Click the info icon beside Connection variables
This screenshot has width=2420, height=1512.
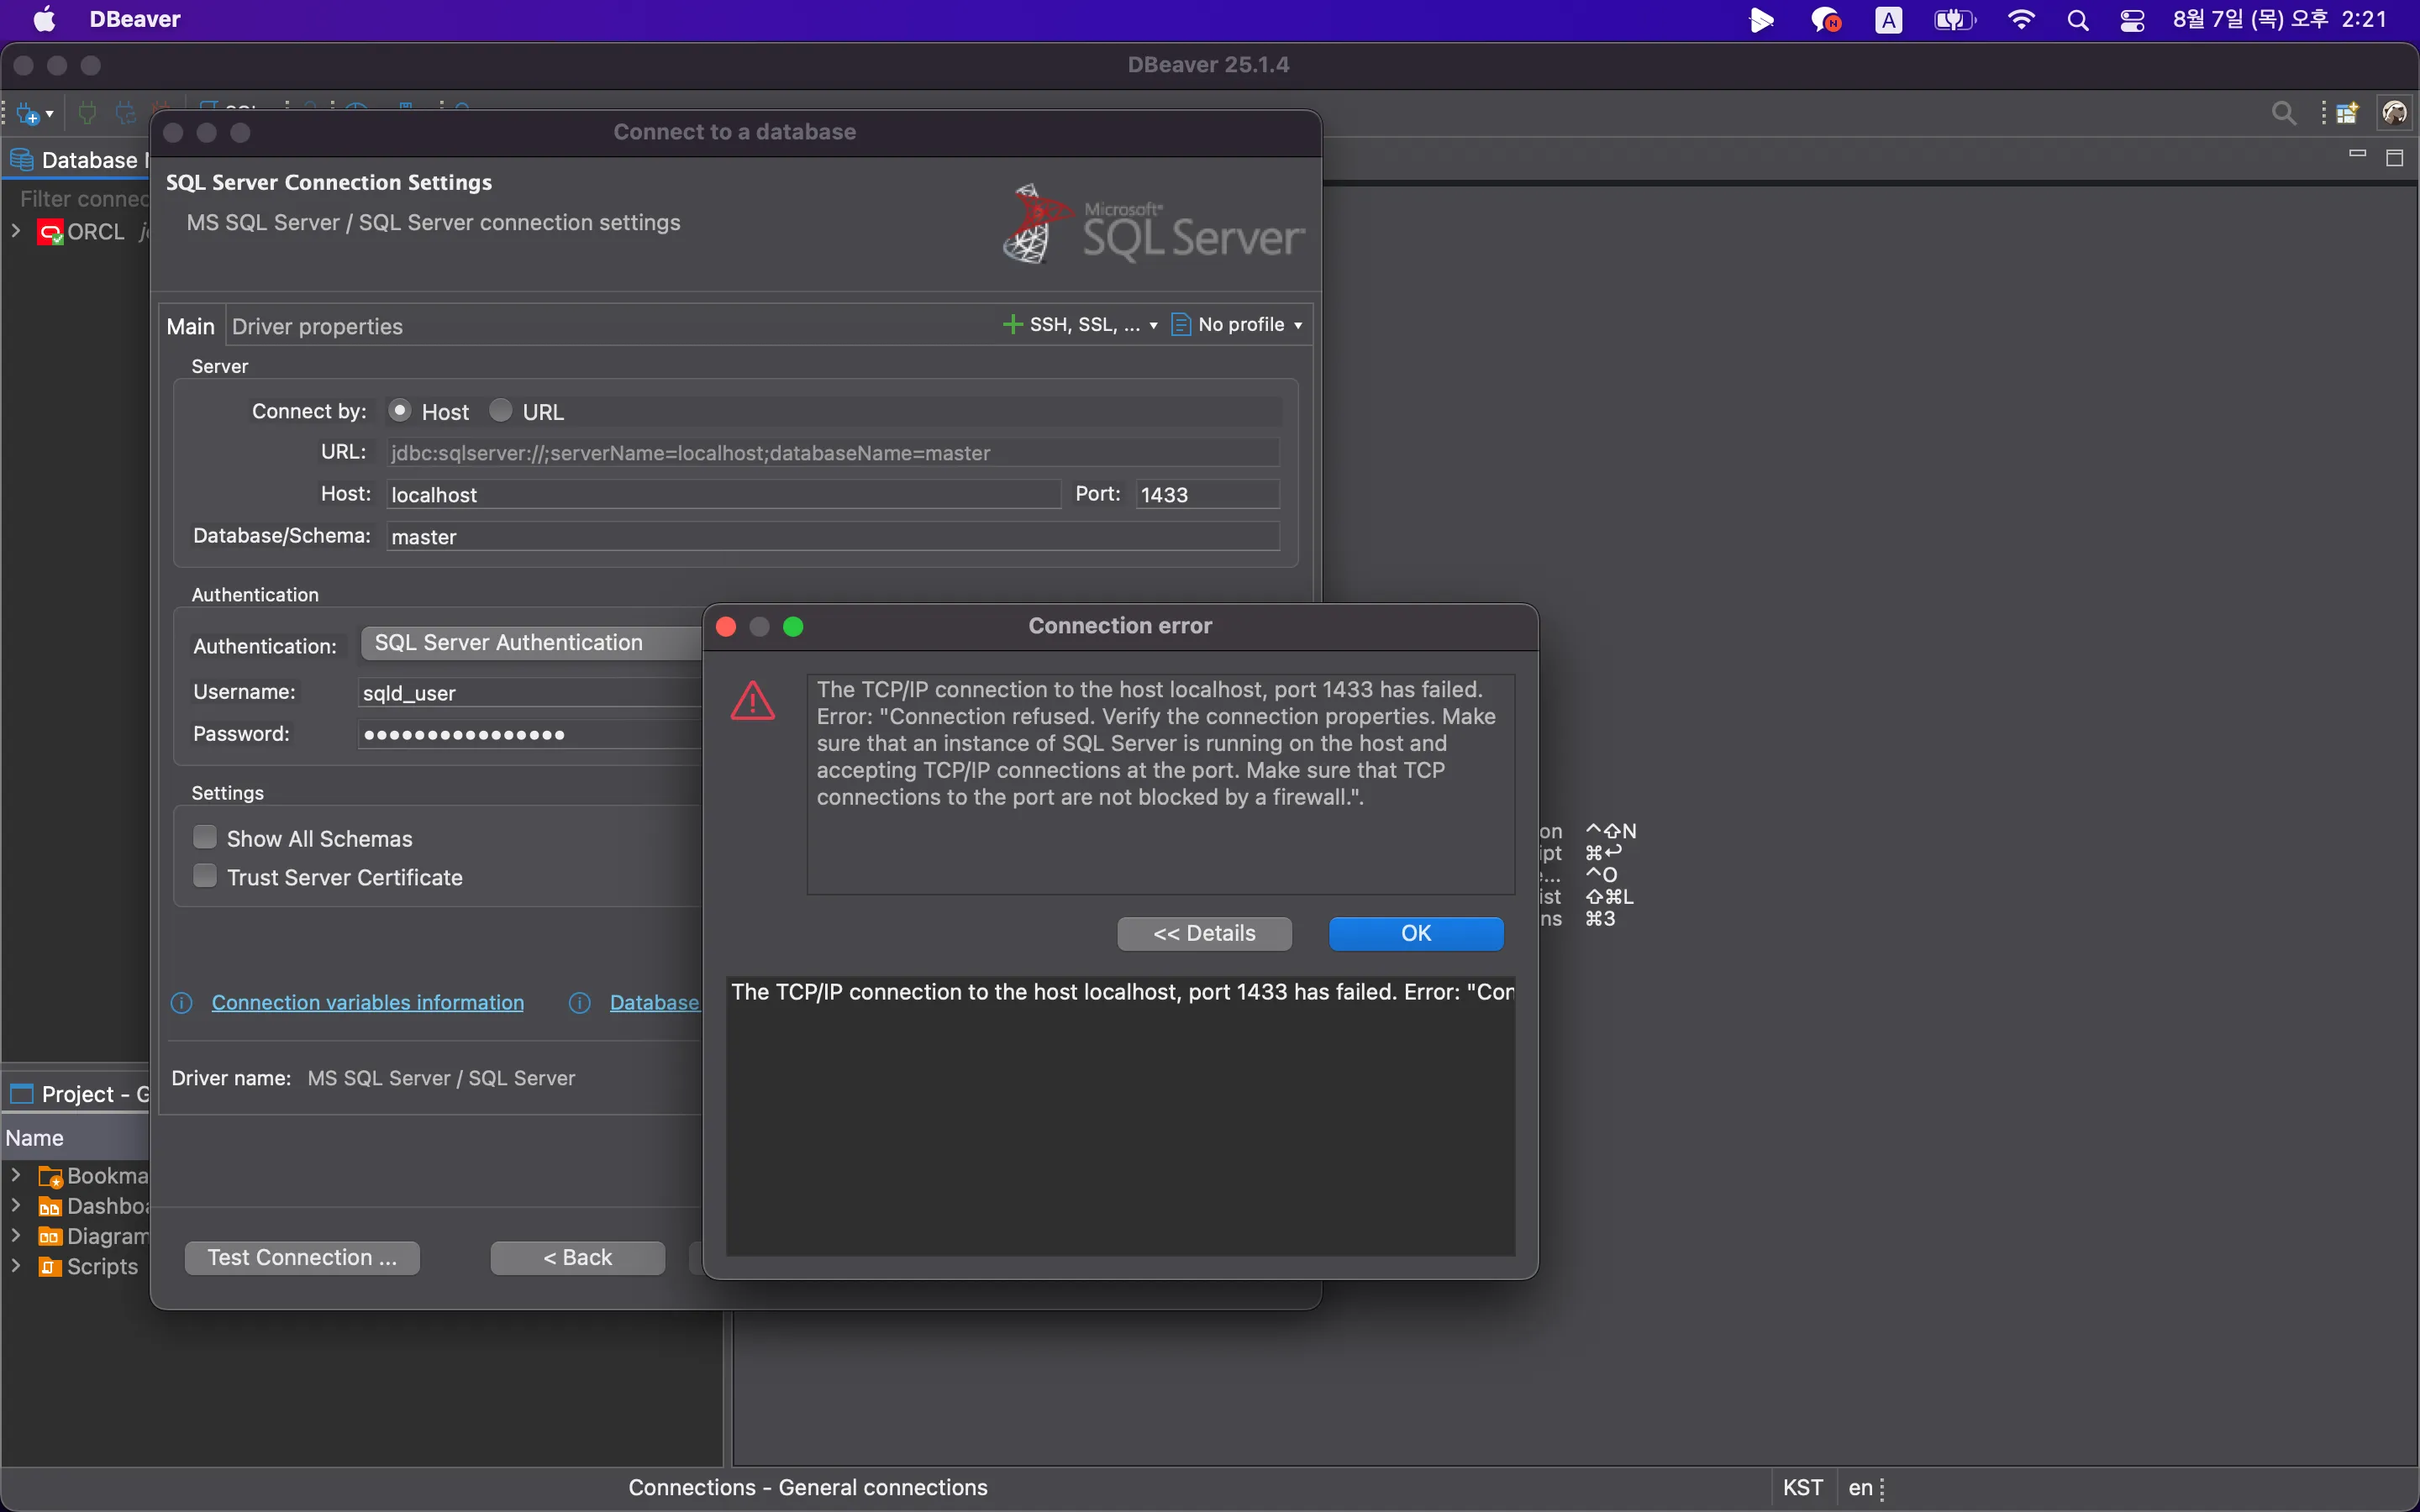(x=182, y=1003)
